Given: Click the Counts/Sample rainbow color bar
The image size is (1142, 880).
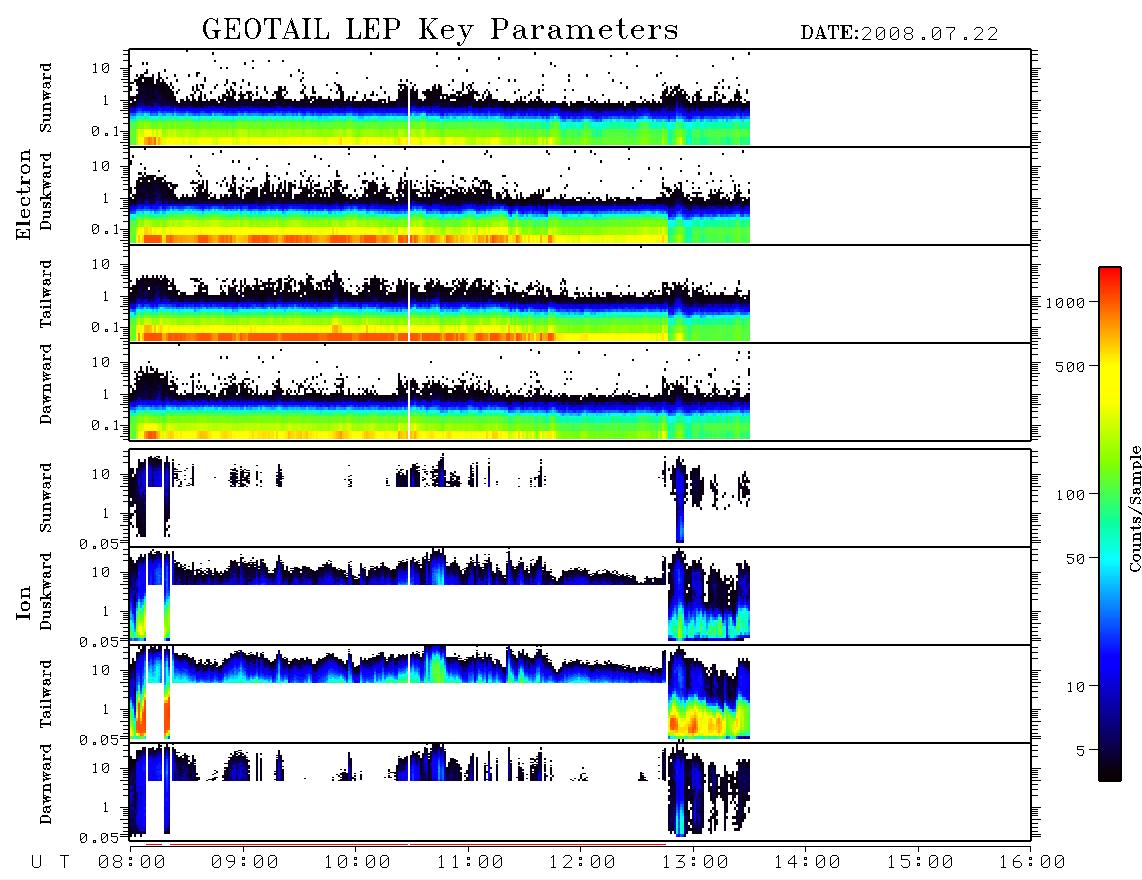Looking at the screenshot, I should 1110,525.
